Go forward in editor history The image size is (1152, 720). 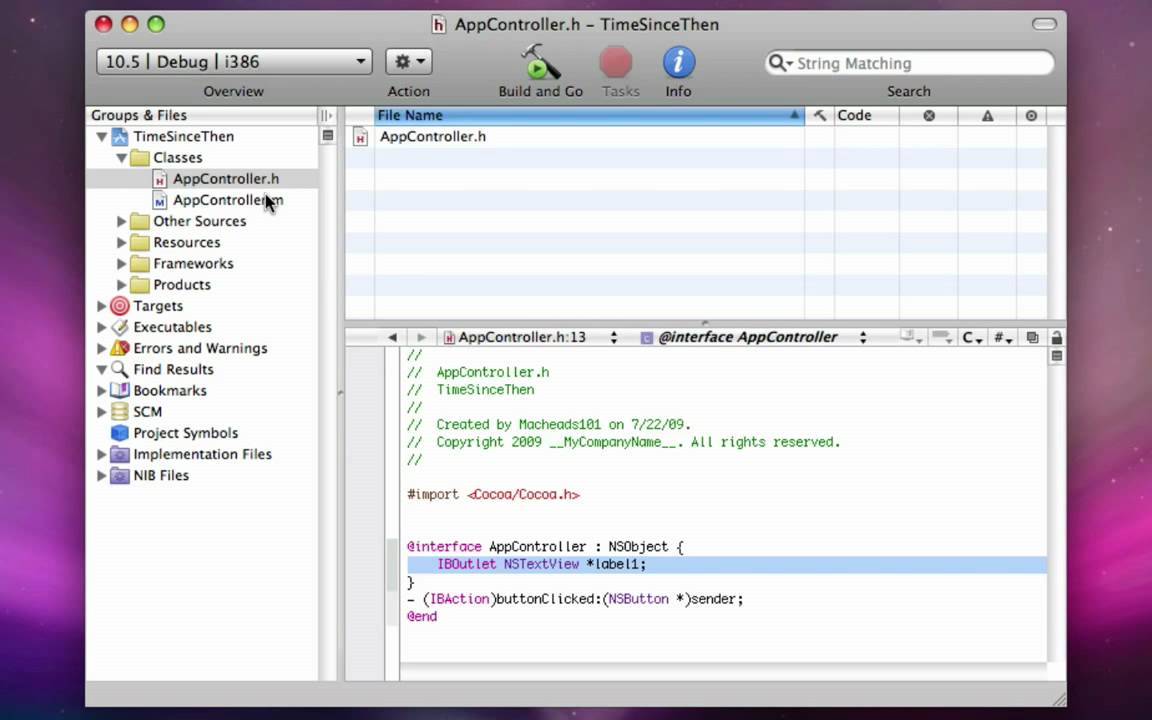421,337
